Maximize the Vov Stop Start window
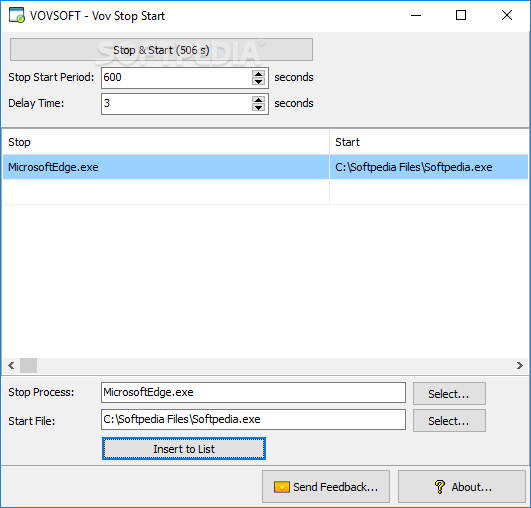Viewport: 531px width, 508px height. click(x=461, y=15)
